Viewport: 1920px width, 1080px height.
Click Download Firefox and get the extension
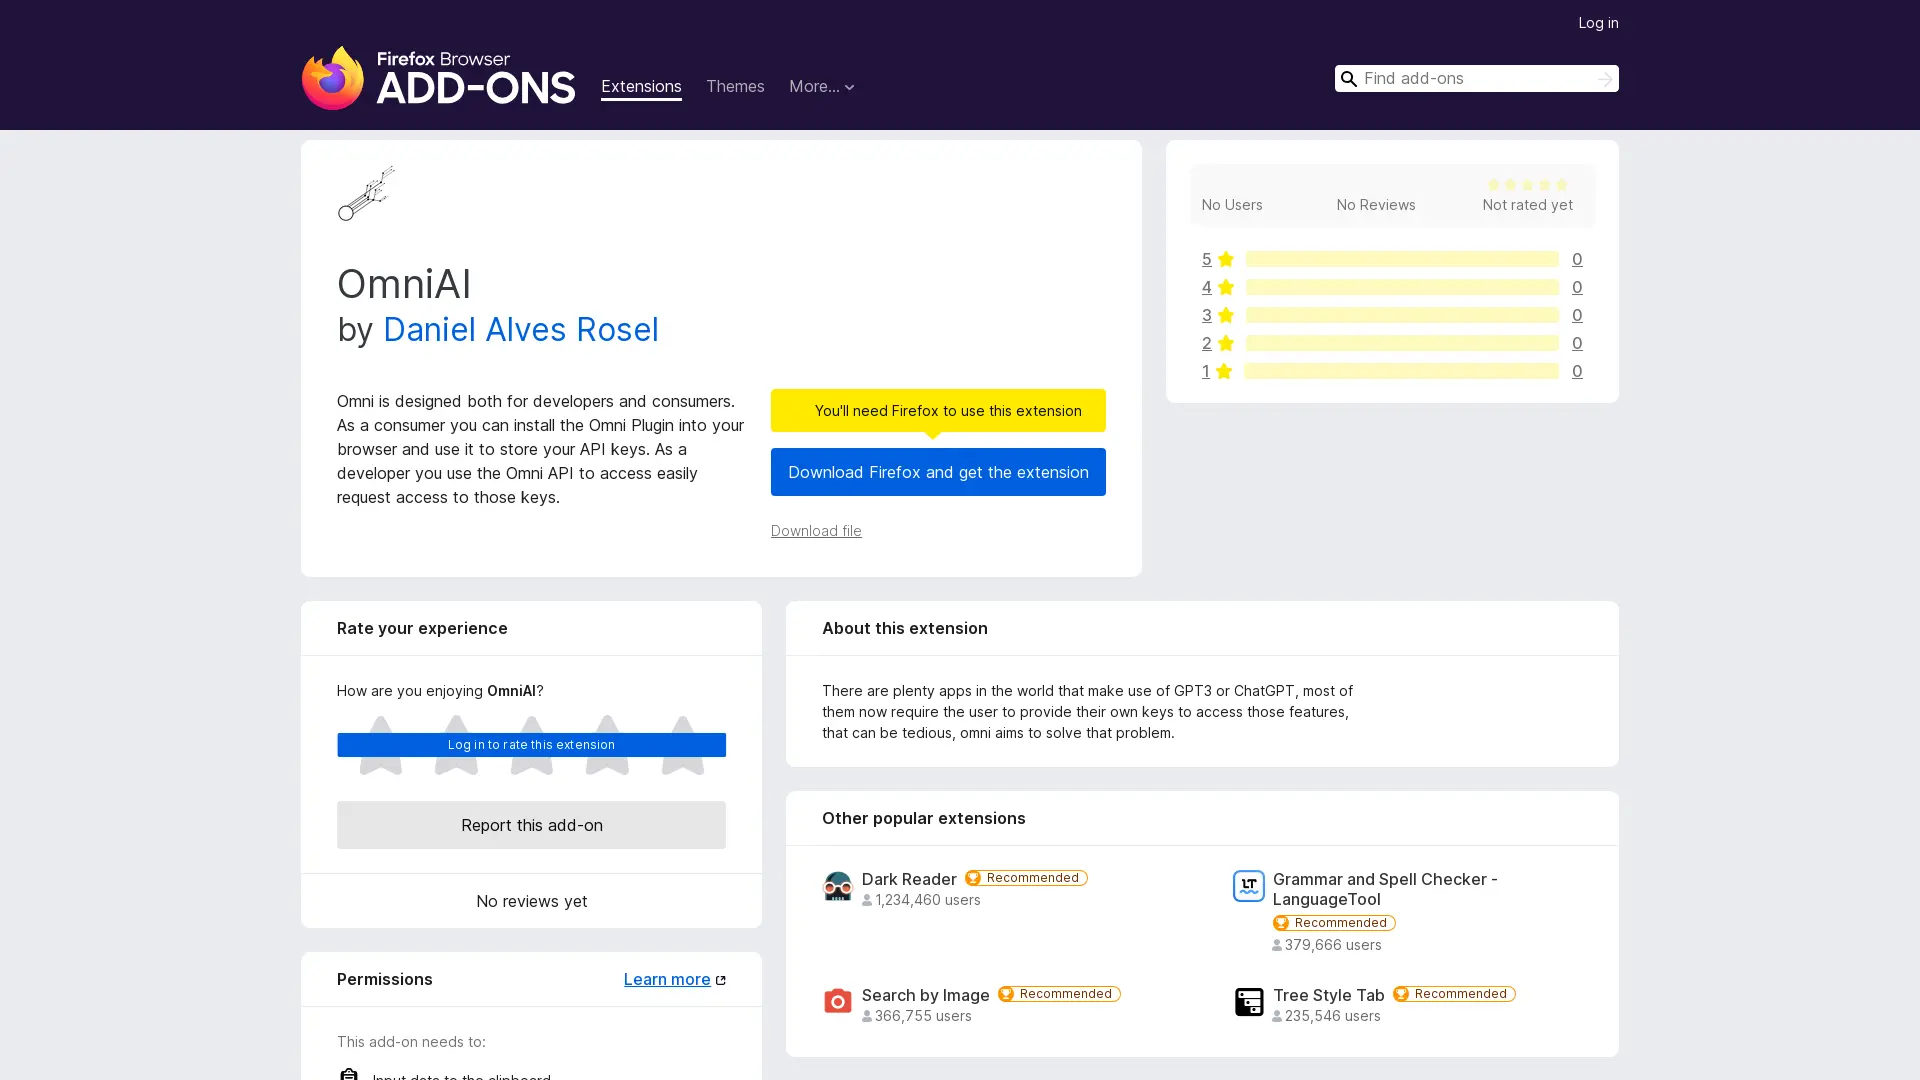[938, 471]
